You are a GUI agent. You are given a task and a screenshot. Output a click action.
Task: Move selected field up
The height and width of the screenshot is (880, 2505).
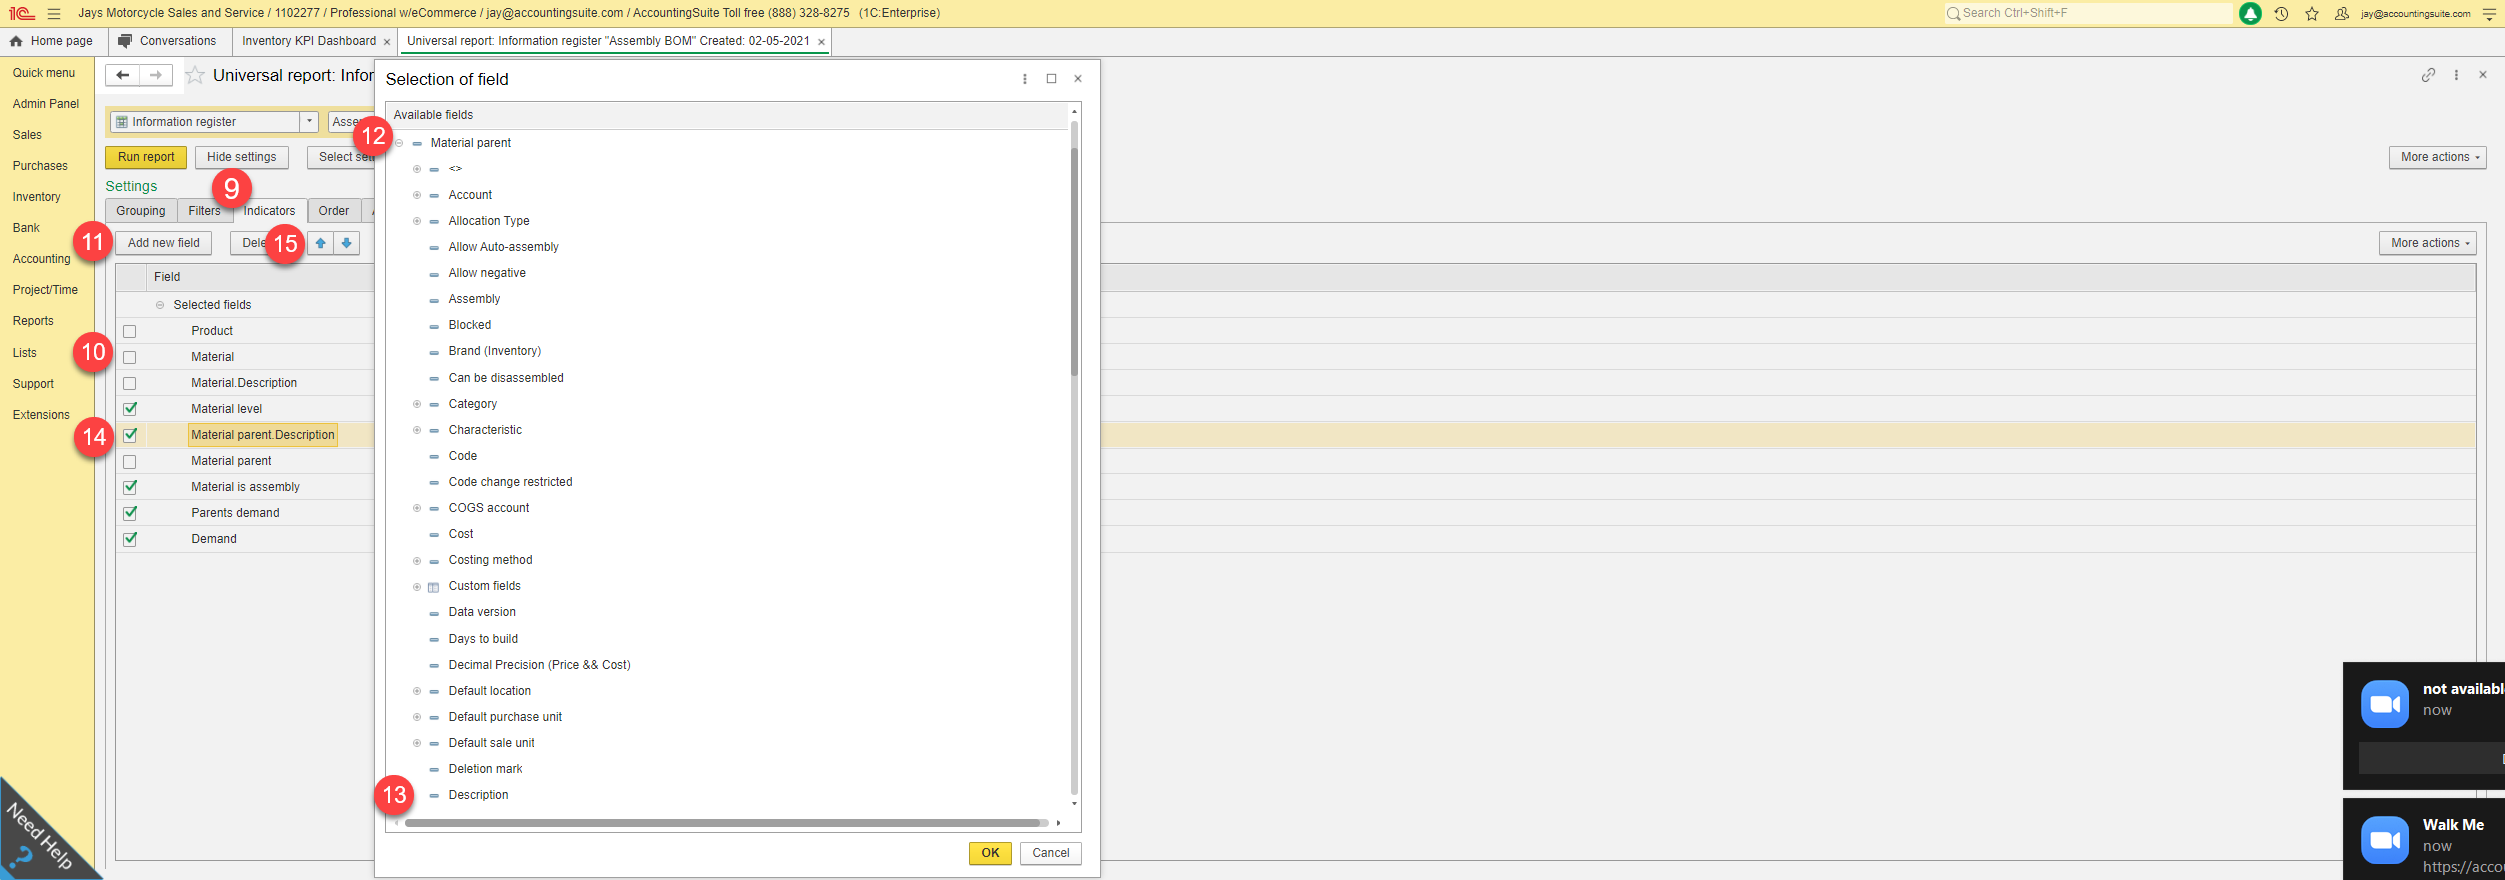pyautogui.click(x=321, y=243)
